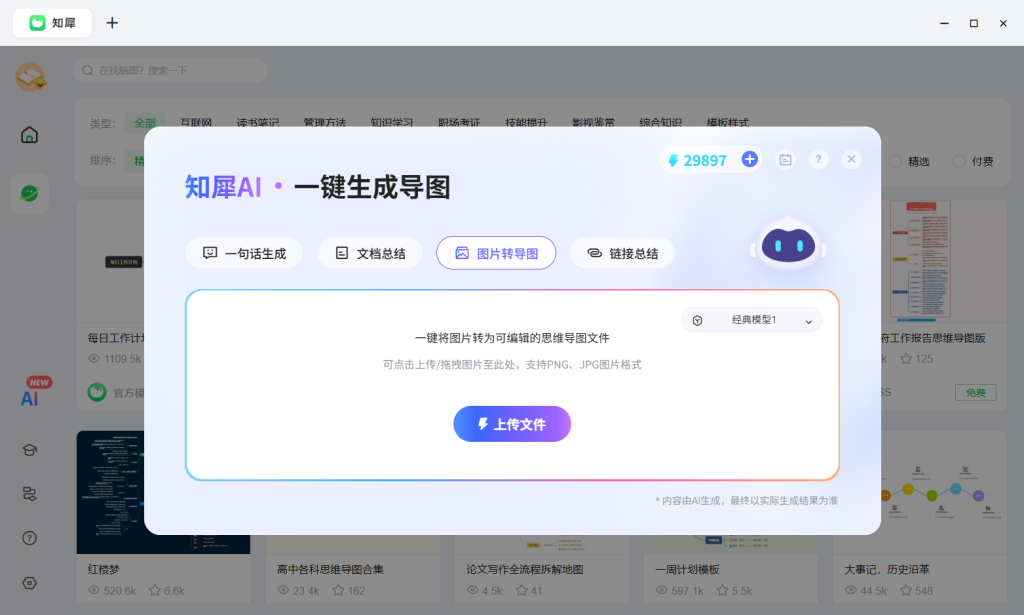
Task: Click the robot mascot icon
Action: [788, 245]
